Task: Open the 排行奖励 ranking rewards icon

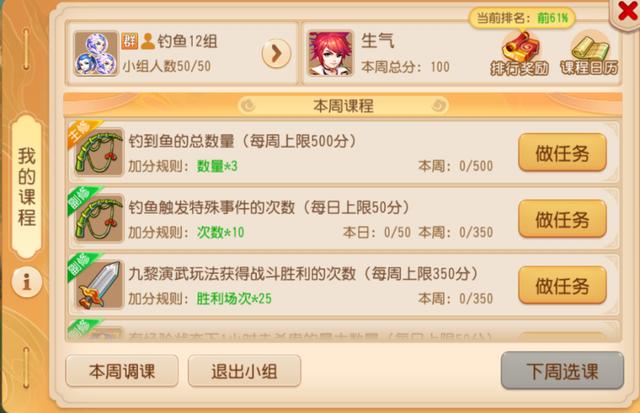Action: 520,54
